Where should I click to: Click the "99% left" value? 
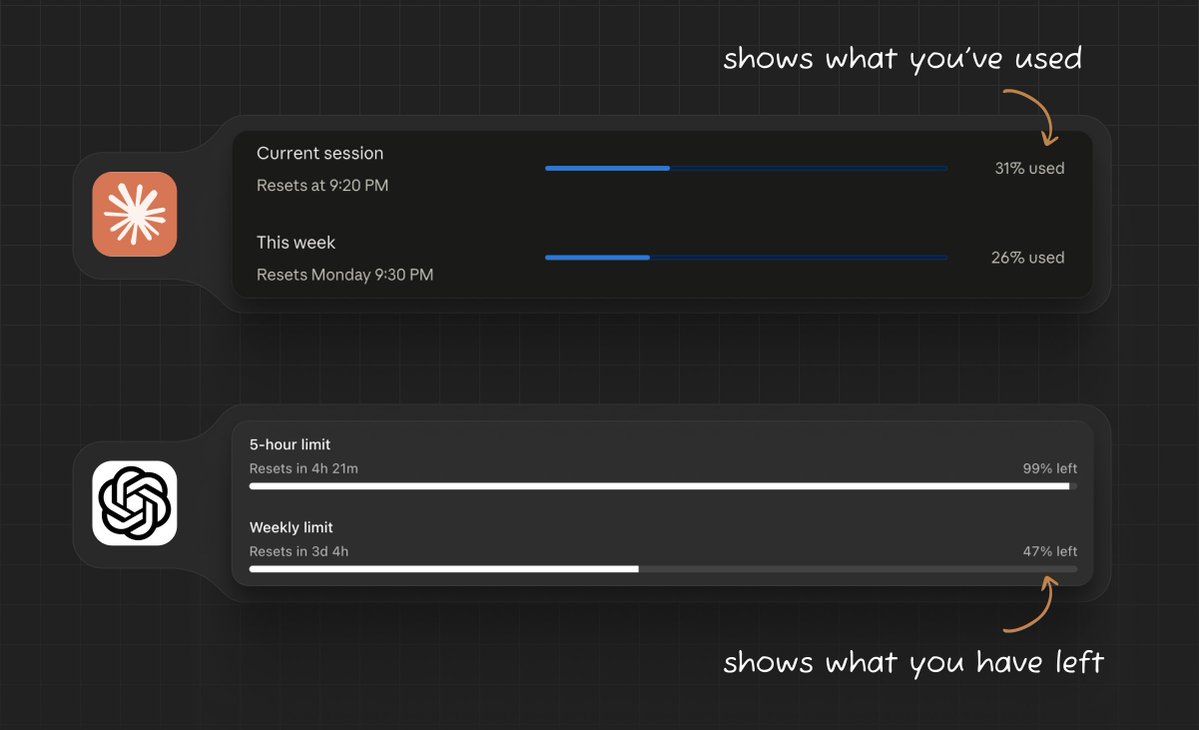1050,469
